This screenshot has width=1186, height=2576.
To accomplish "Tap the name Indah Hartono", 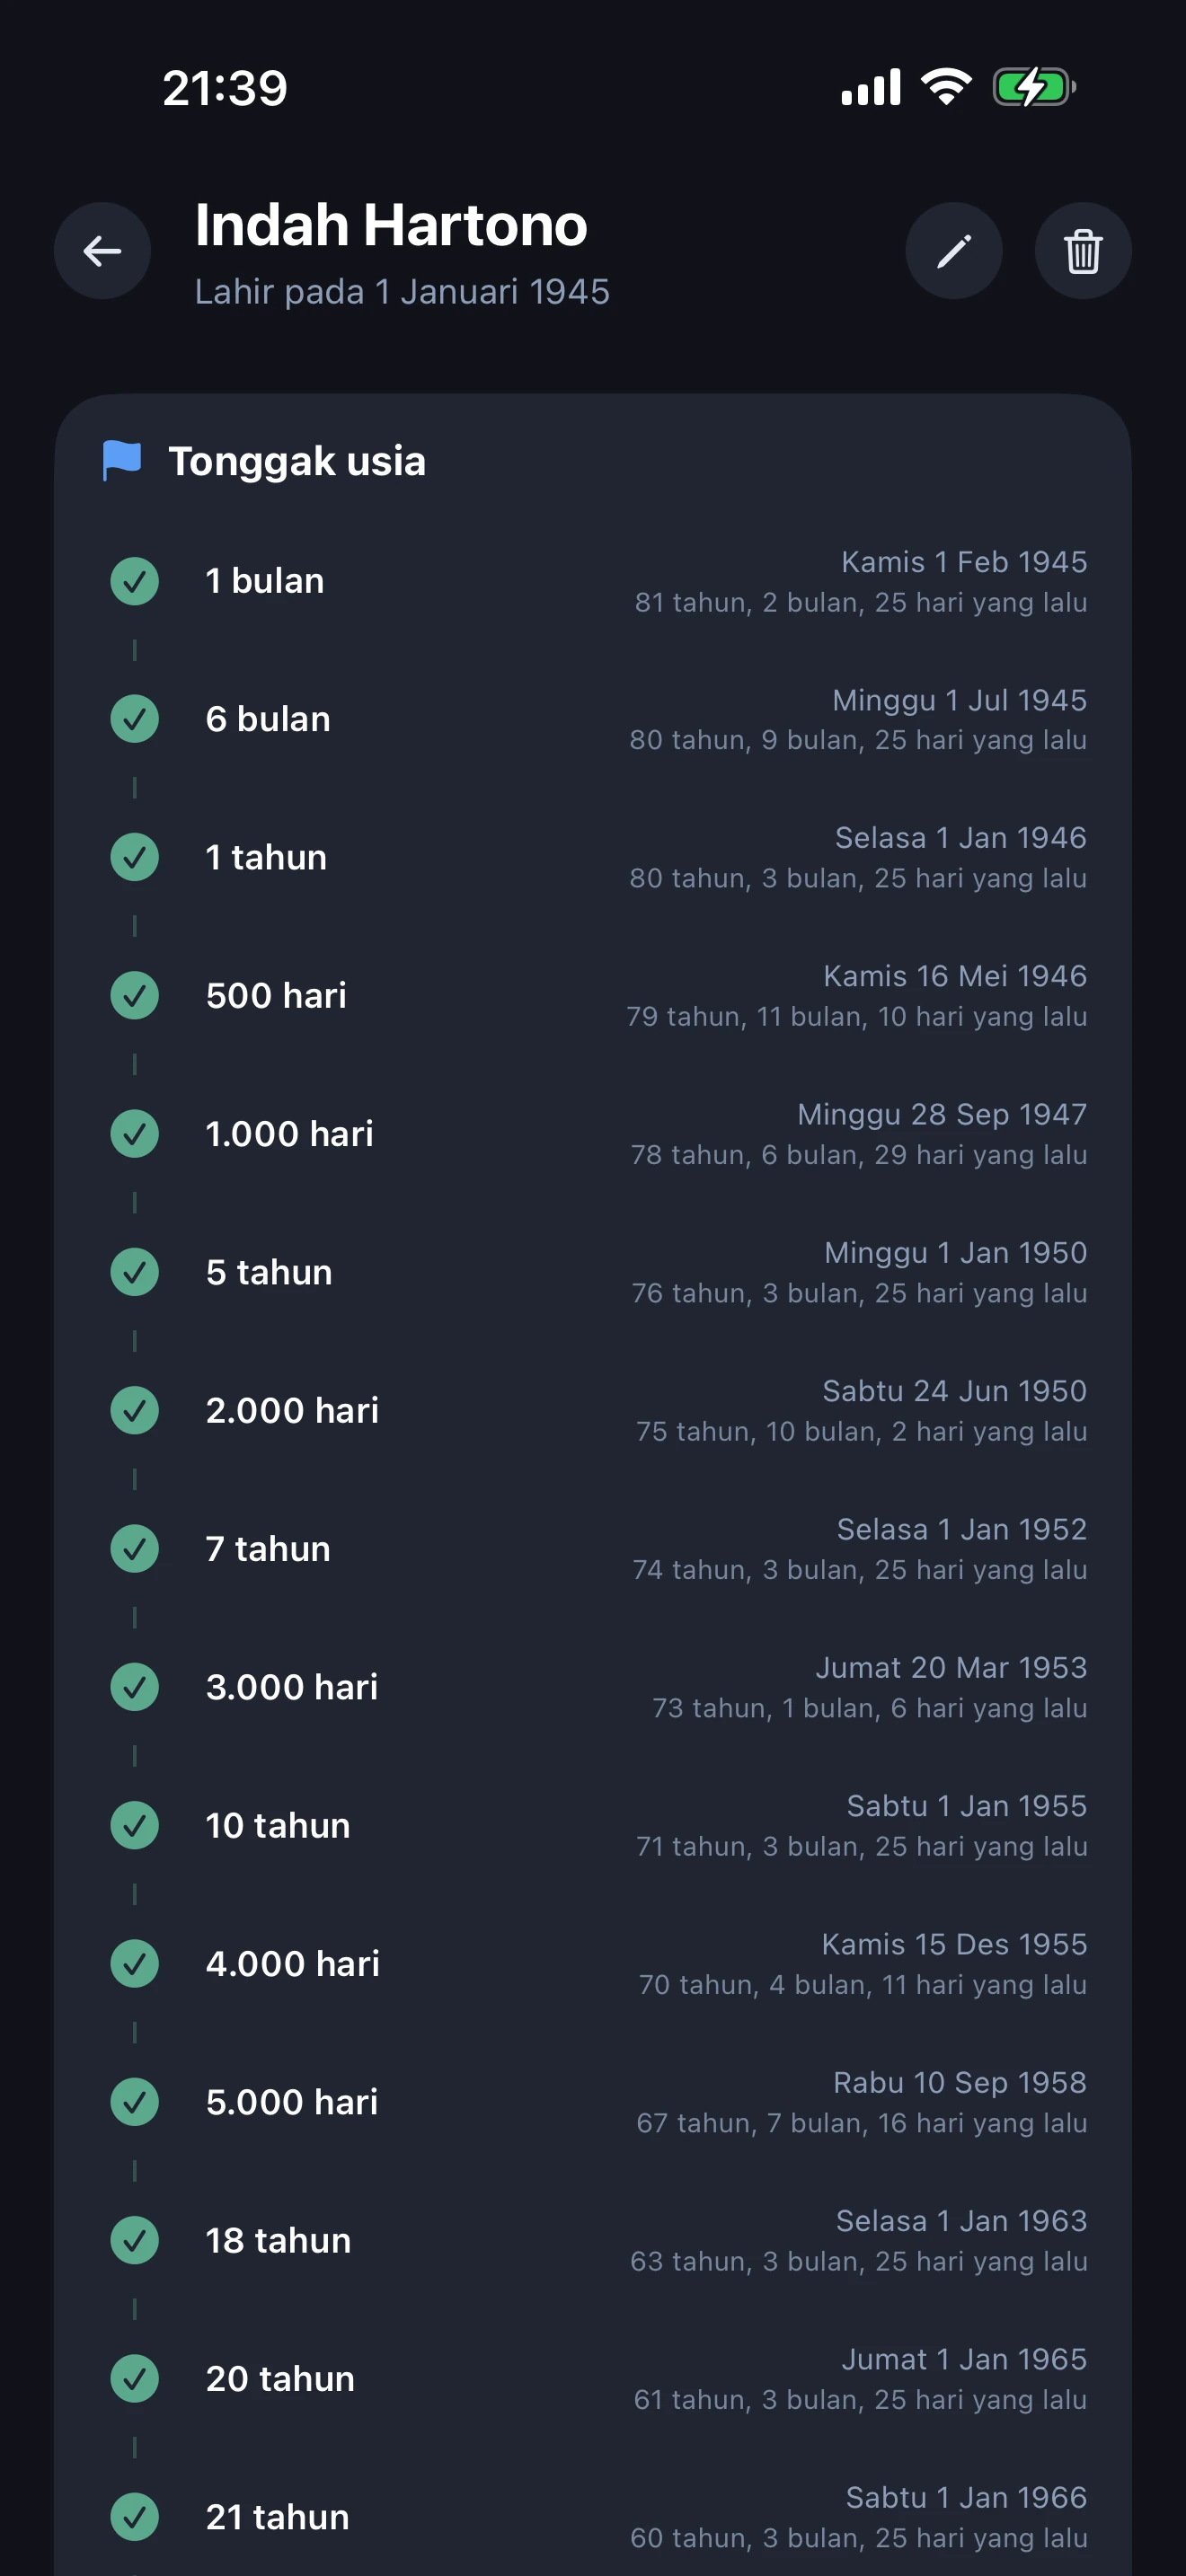I will click(x=391, y=225).
